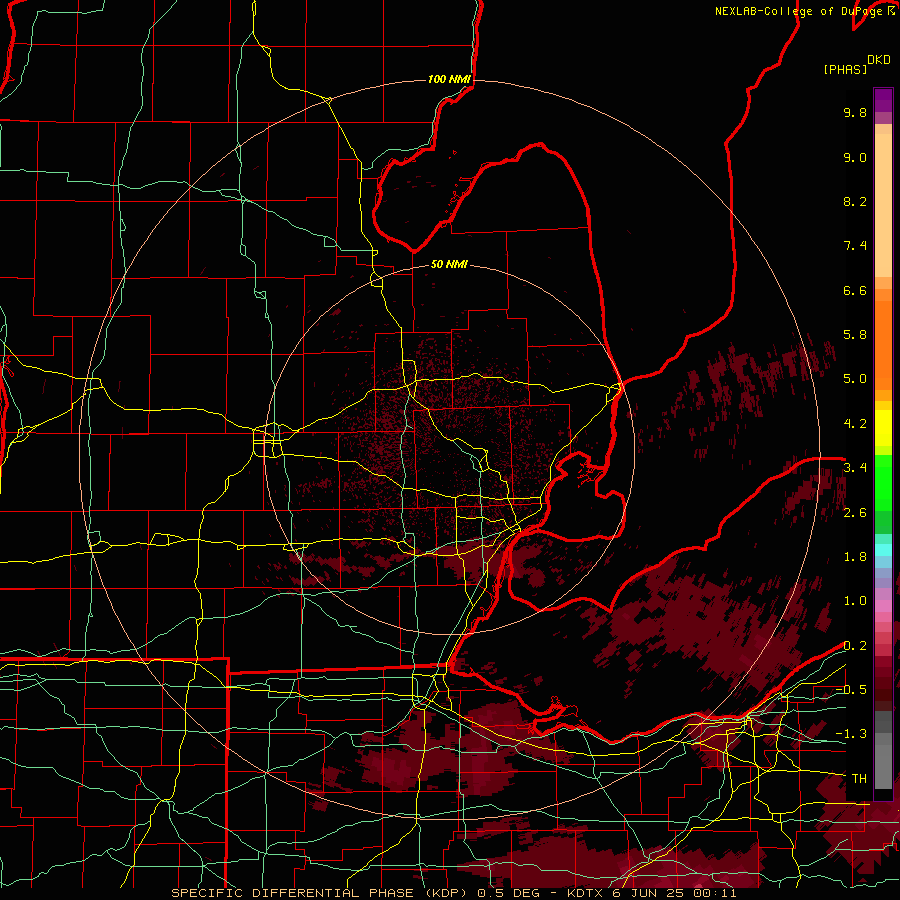The height and width of the screenshot is (900, 900).
Task: Select the TH threshold label
Action: 859,779
